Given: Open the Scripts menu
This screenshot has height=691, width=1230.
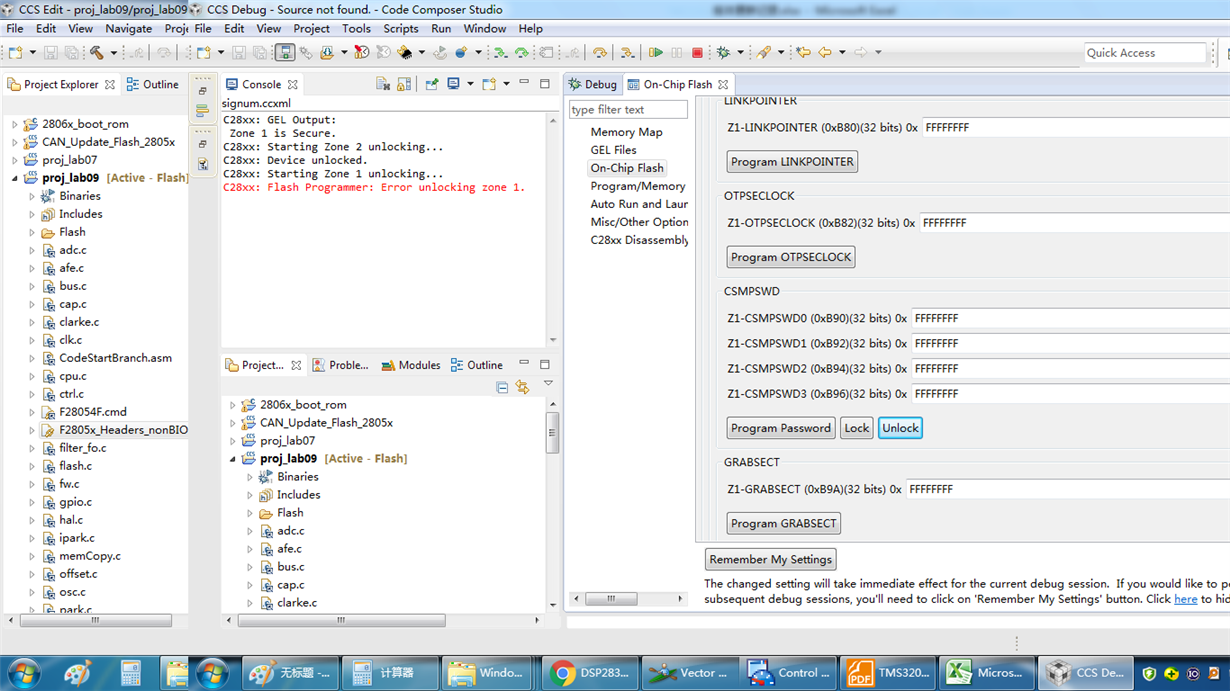Looking at the screenshot, I should pos(401,29).
